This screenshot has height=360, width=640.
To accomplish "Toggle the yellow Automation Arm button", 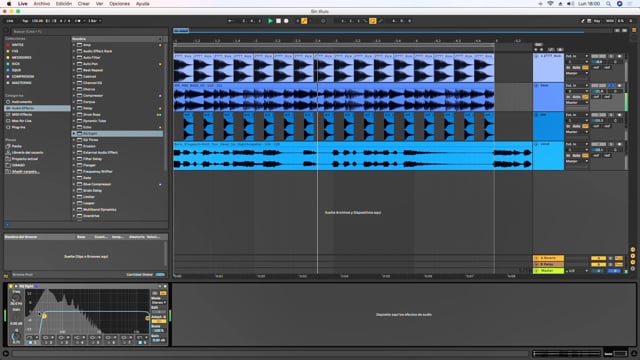I will click(x=304, y=21).
